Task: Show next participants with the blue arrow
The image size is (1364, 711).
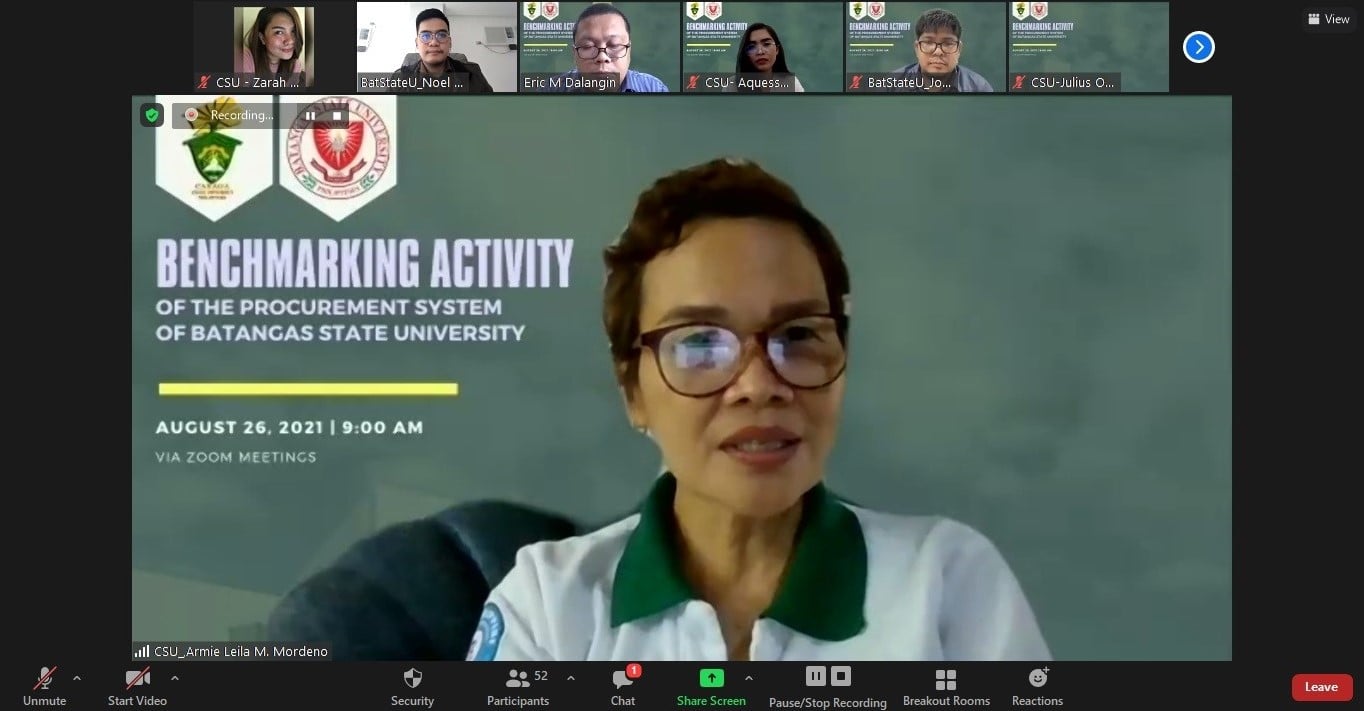Action: click(x=1198, y=47)
